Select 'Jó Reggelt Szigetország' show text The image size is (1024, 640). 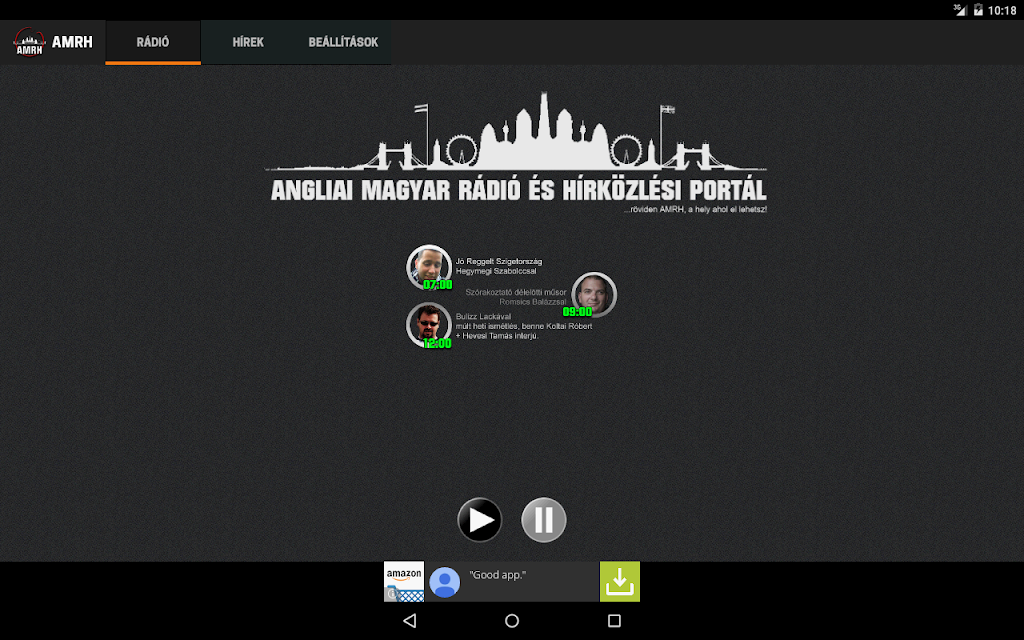pyautogui.click(x=499, y=261)
